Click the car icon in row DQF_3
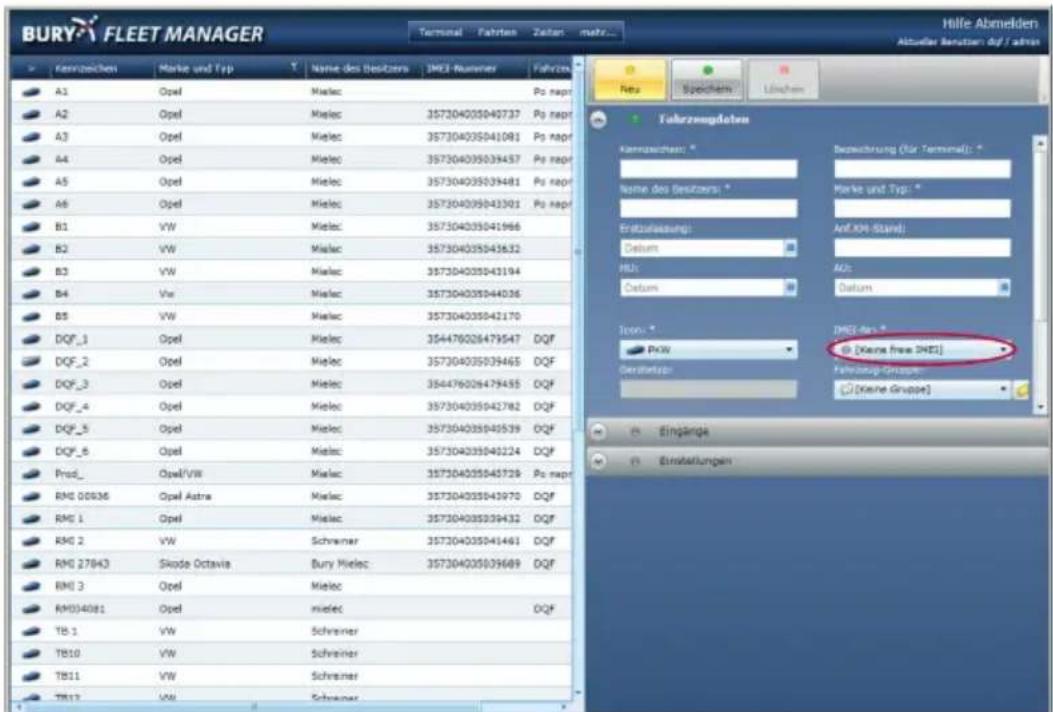The height and width of the screenshot is (712, 1053). click(31, 384)
